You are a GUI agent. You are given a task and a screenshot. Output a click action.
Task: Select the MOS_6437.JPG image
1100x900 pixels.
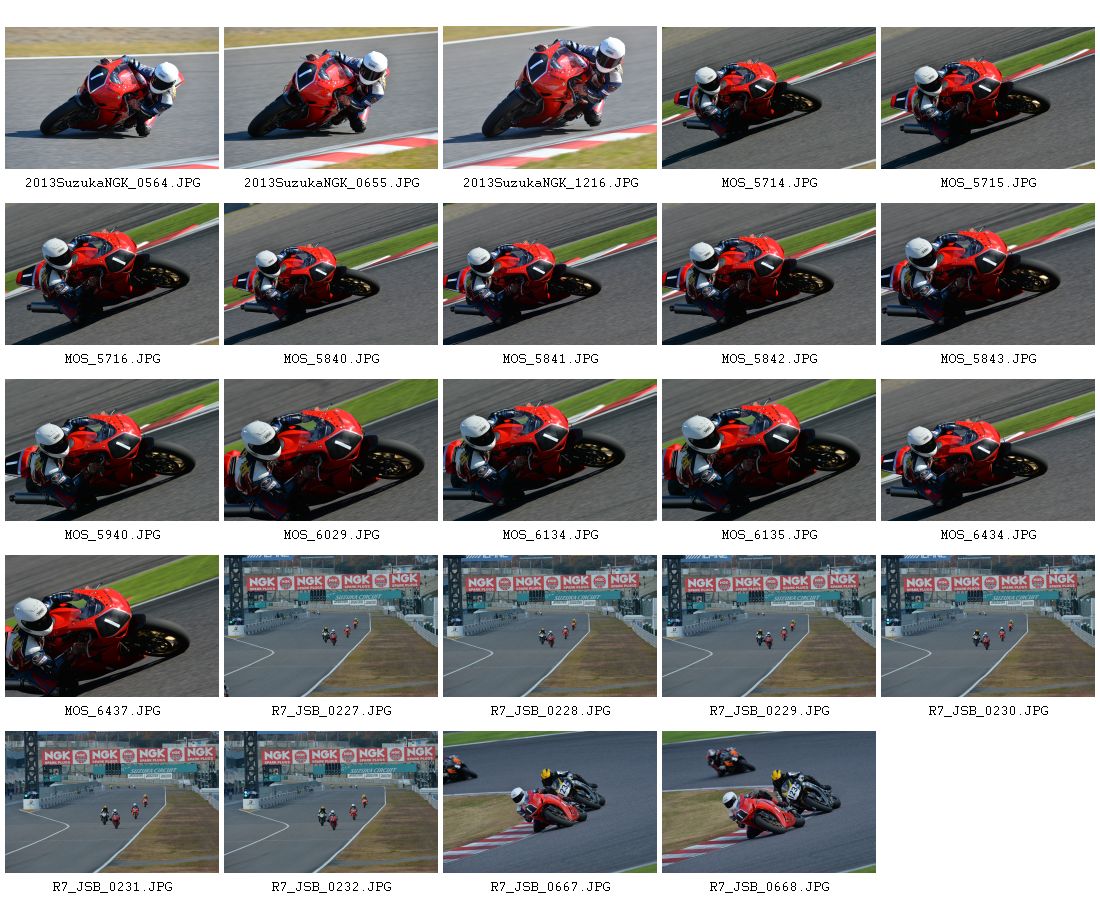point(112,626)
